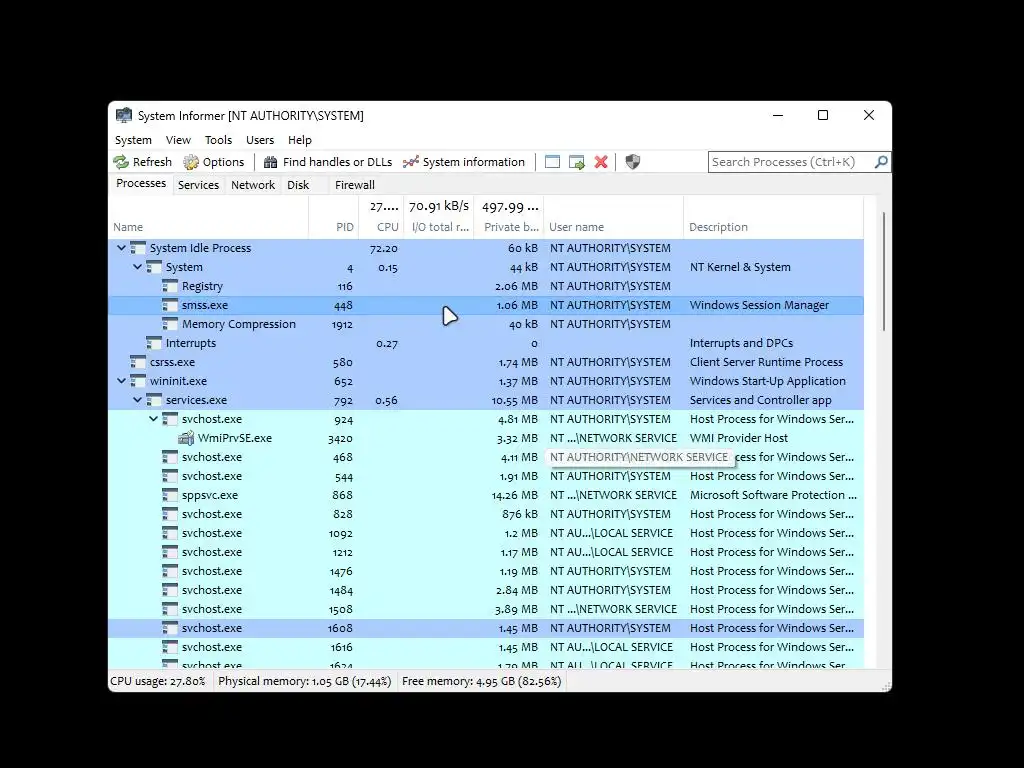This screenshot has width=1024, height=768.
Task: Click the find window toolbar icon
Action: 552,162
